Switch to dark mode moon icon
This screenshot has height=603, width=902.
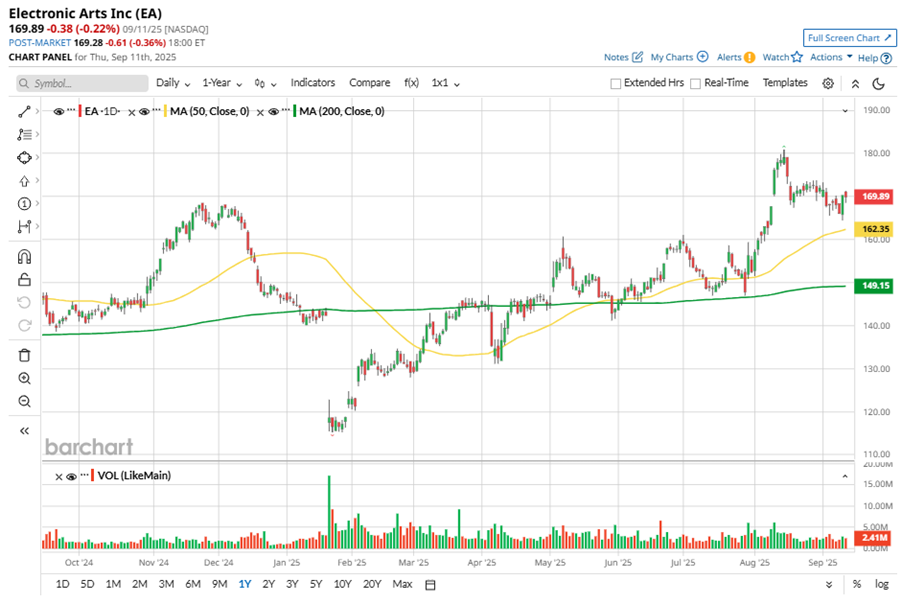878,84
